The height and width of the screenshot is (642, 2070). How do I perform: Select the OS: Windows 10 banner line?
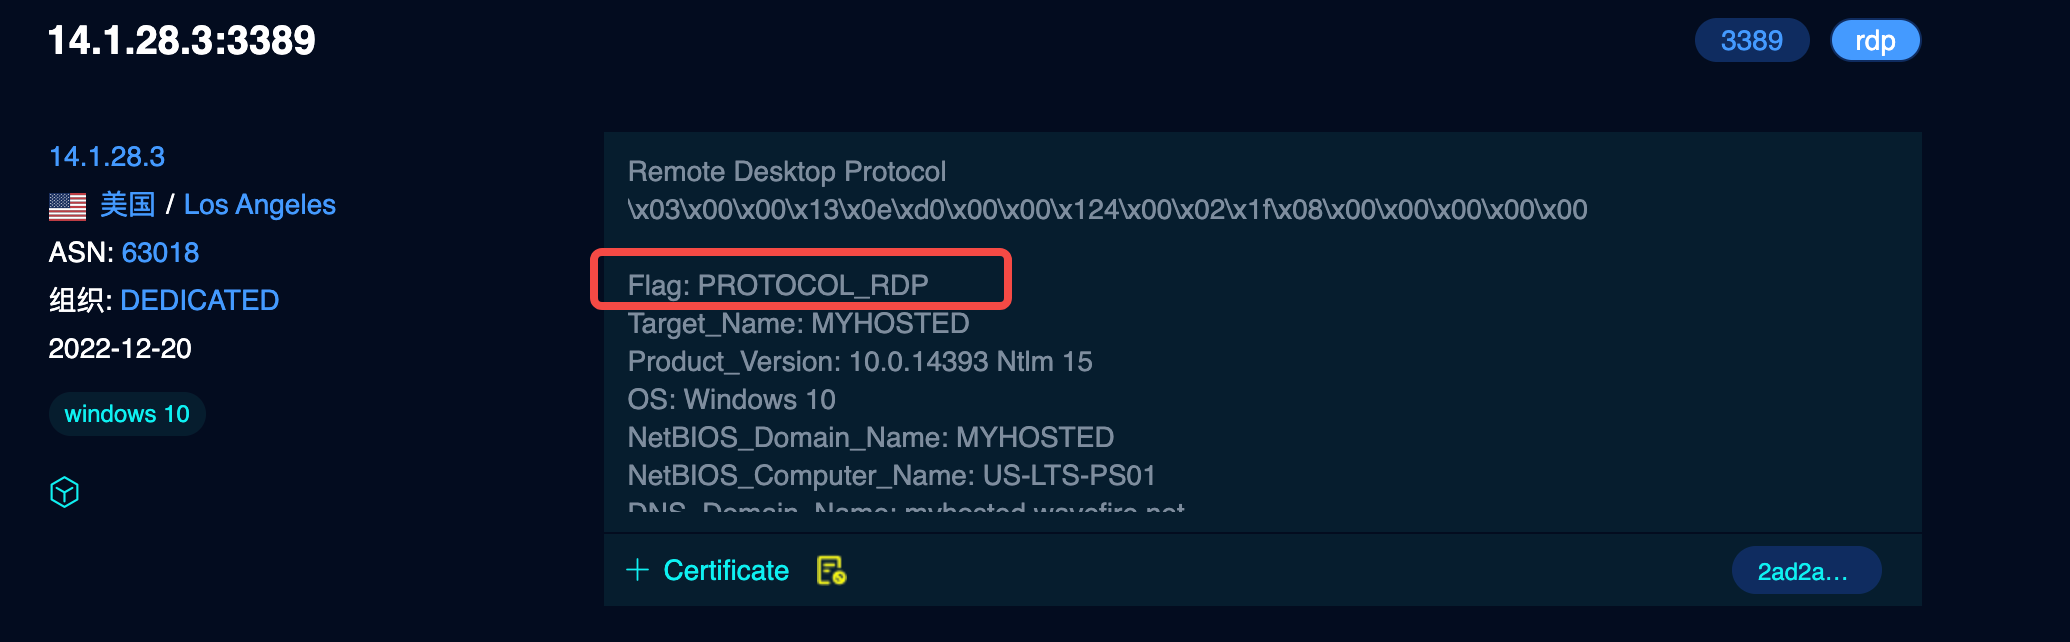pyautogui.click(x=731, y=399)
